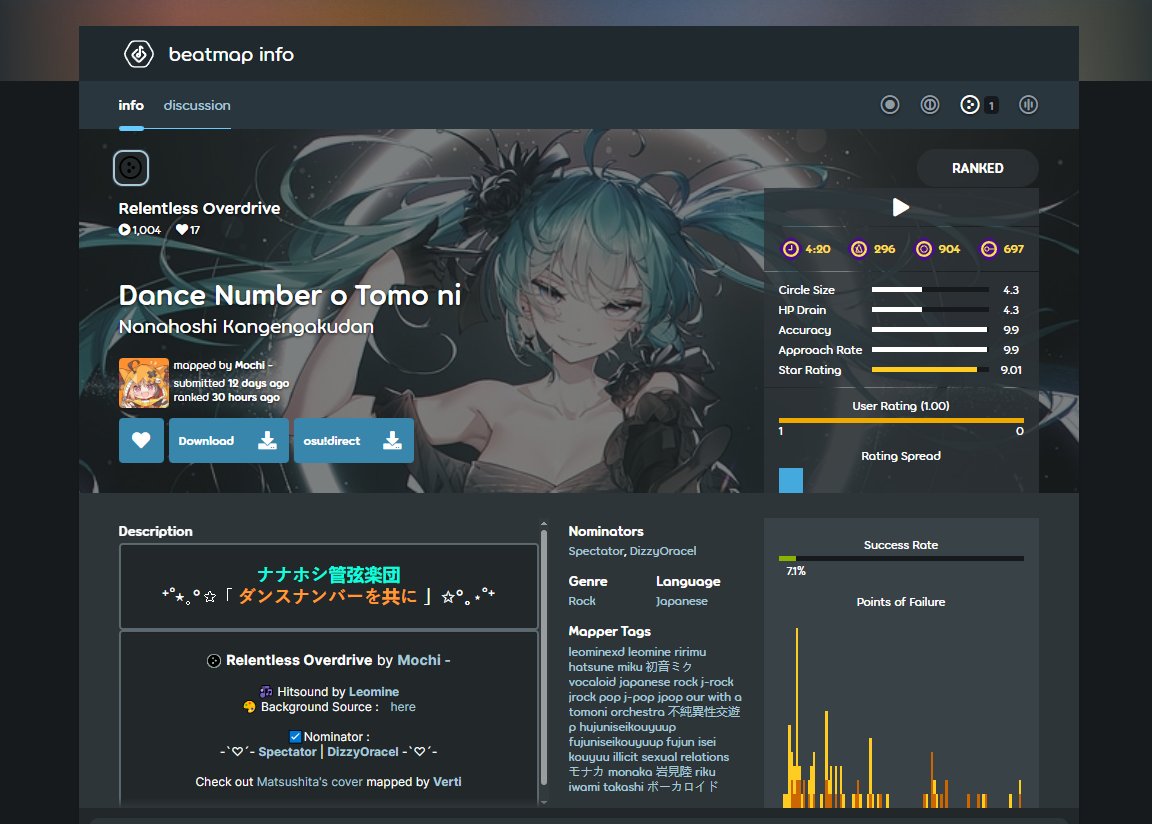Favourite this beatmap with the heart button
Image resolution: width=1152 pixels, height=824 pixels.
pos(141,441)
